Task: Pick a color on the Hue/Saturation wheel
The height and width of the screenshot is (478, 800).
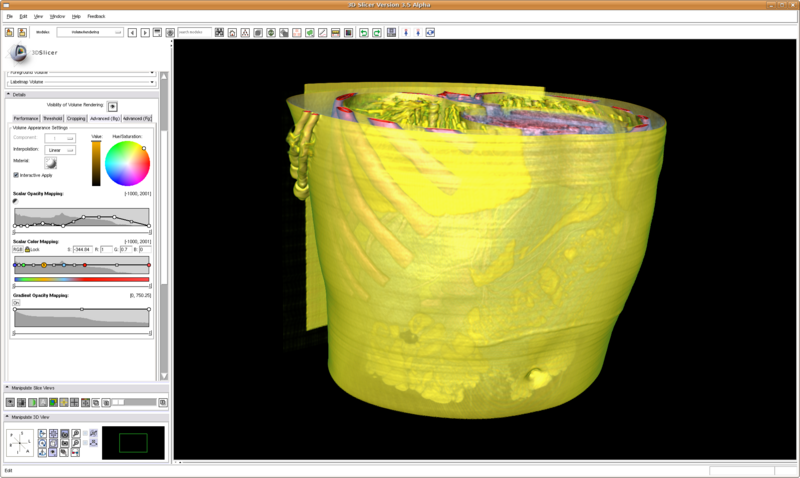Action: (x=127, y=162)
